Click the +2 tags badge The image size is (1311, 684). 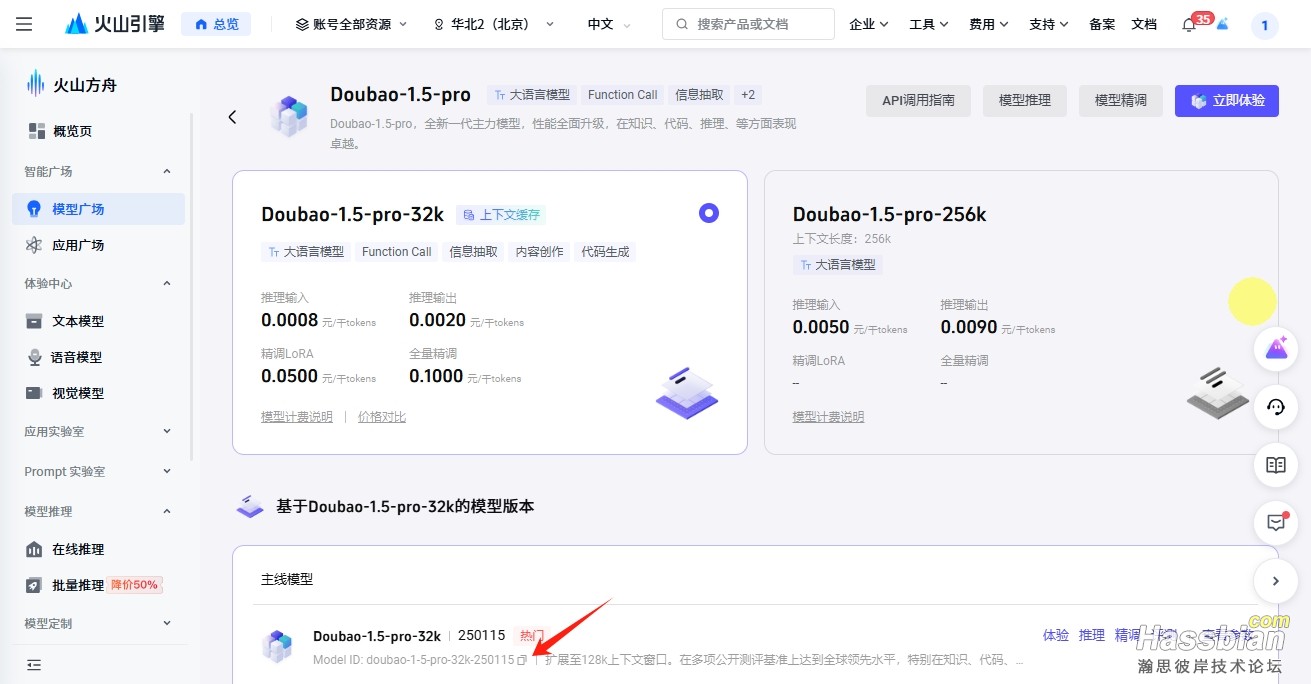coord(748,95)
